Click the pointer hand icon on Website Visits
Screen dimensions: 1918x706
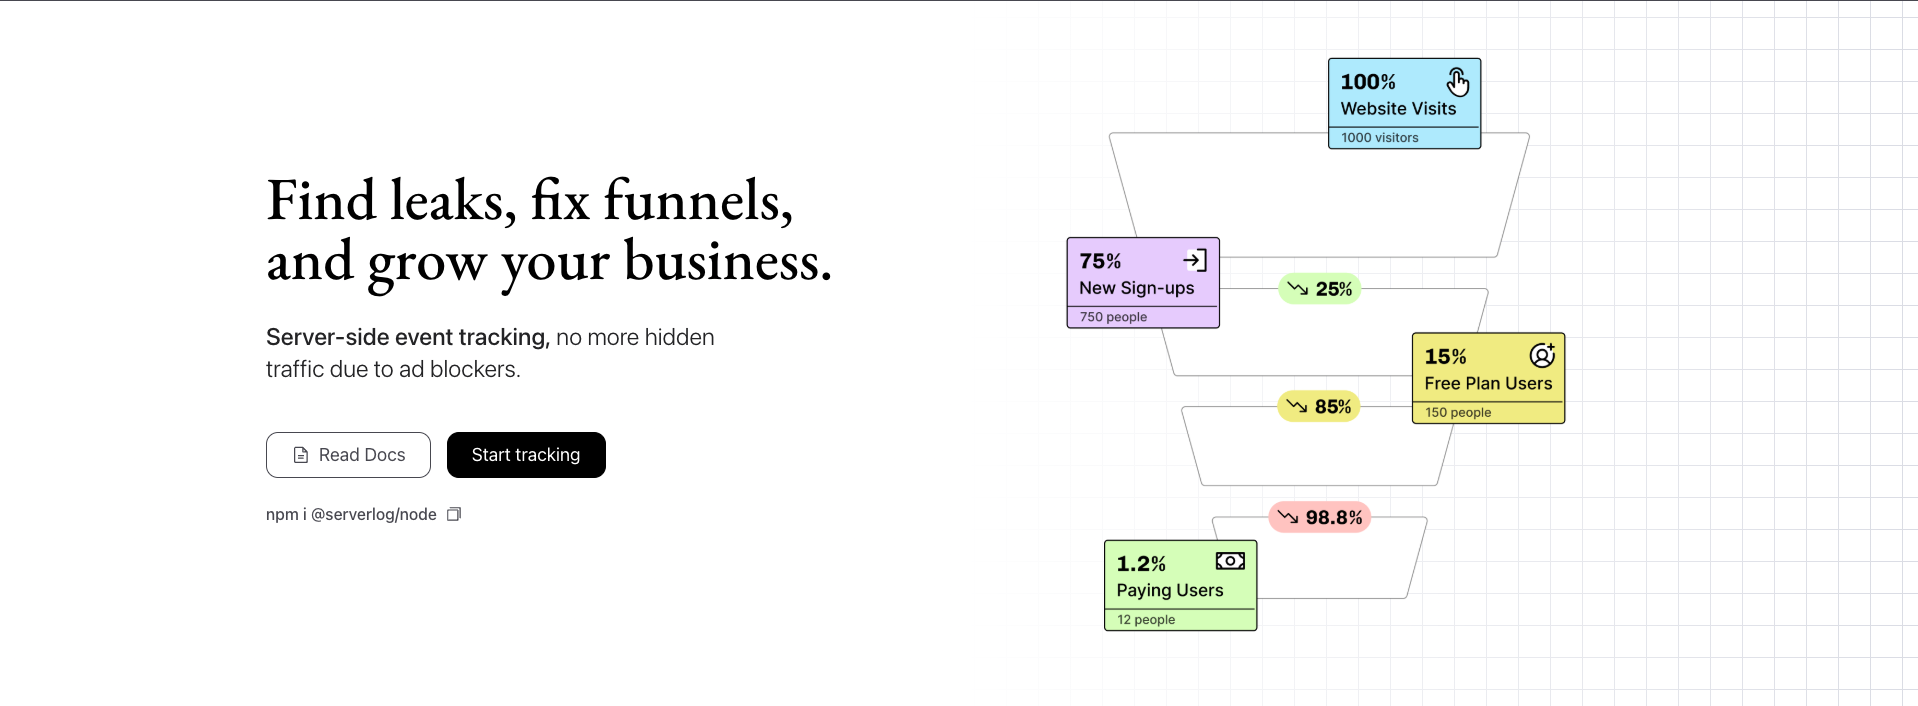click(x=1457, y=81)
